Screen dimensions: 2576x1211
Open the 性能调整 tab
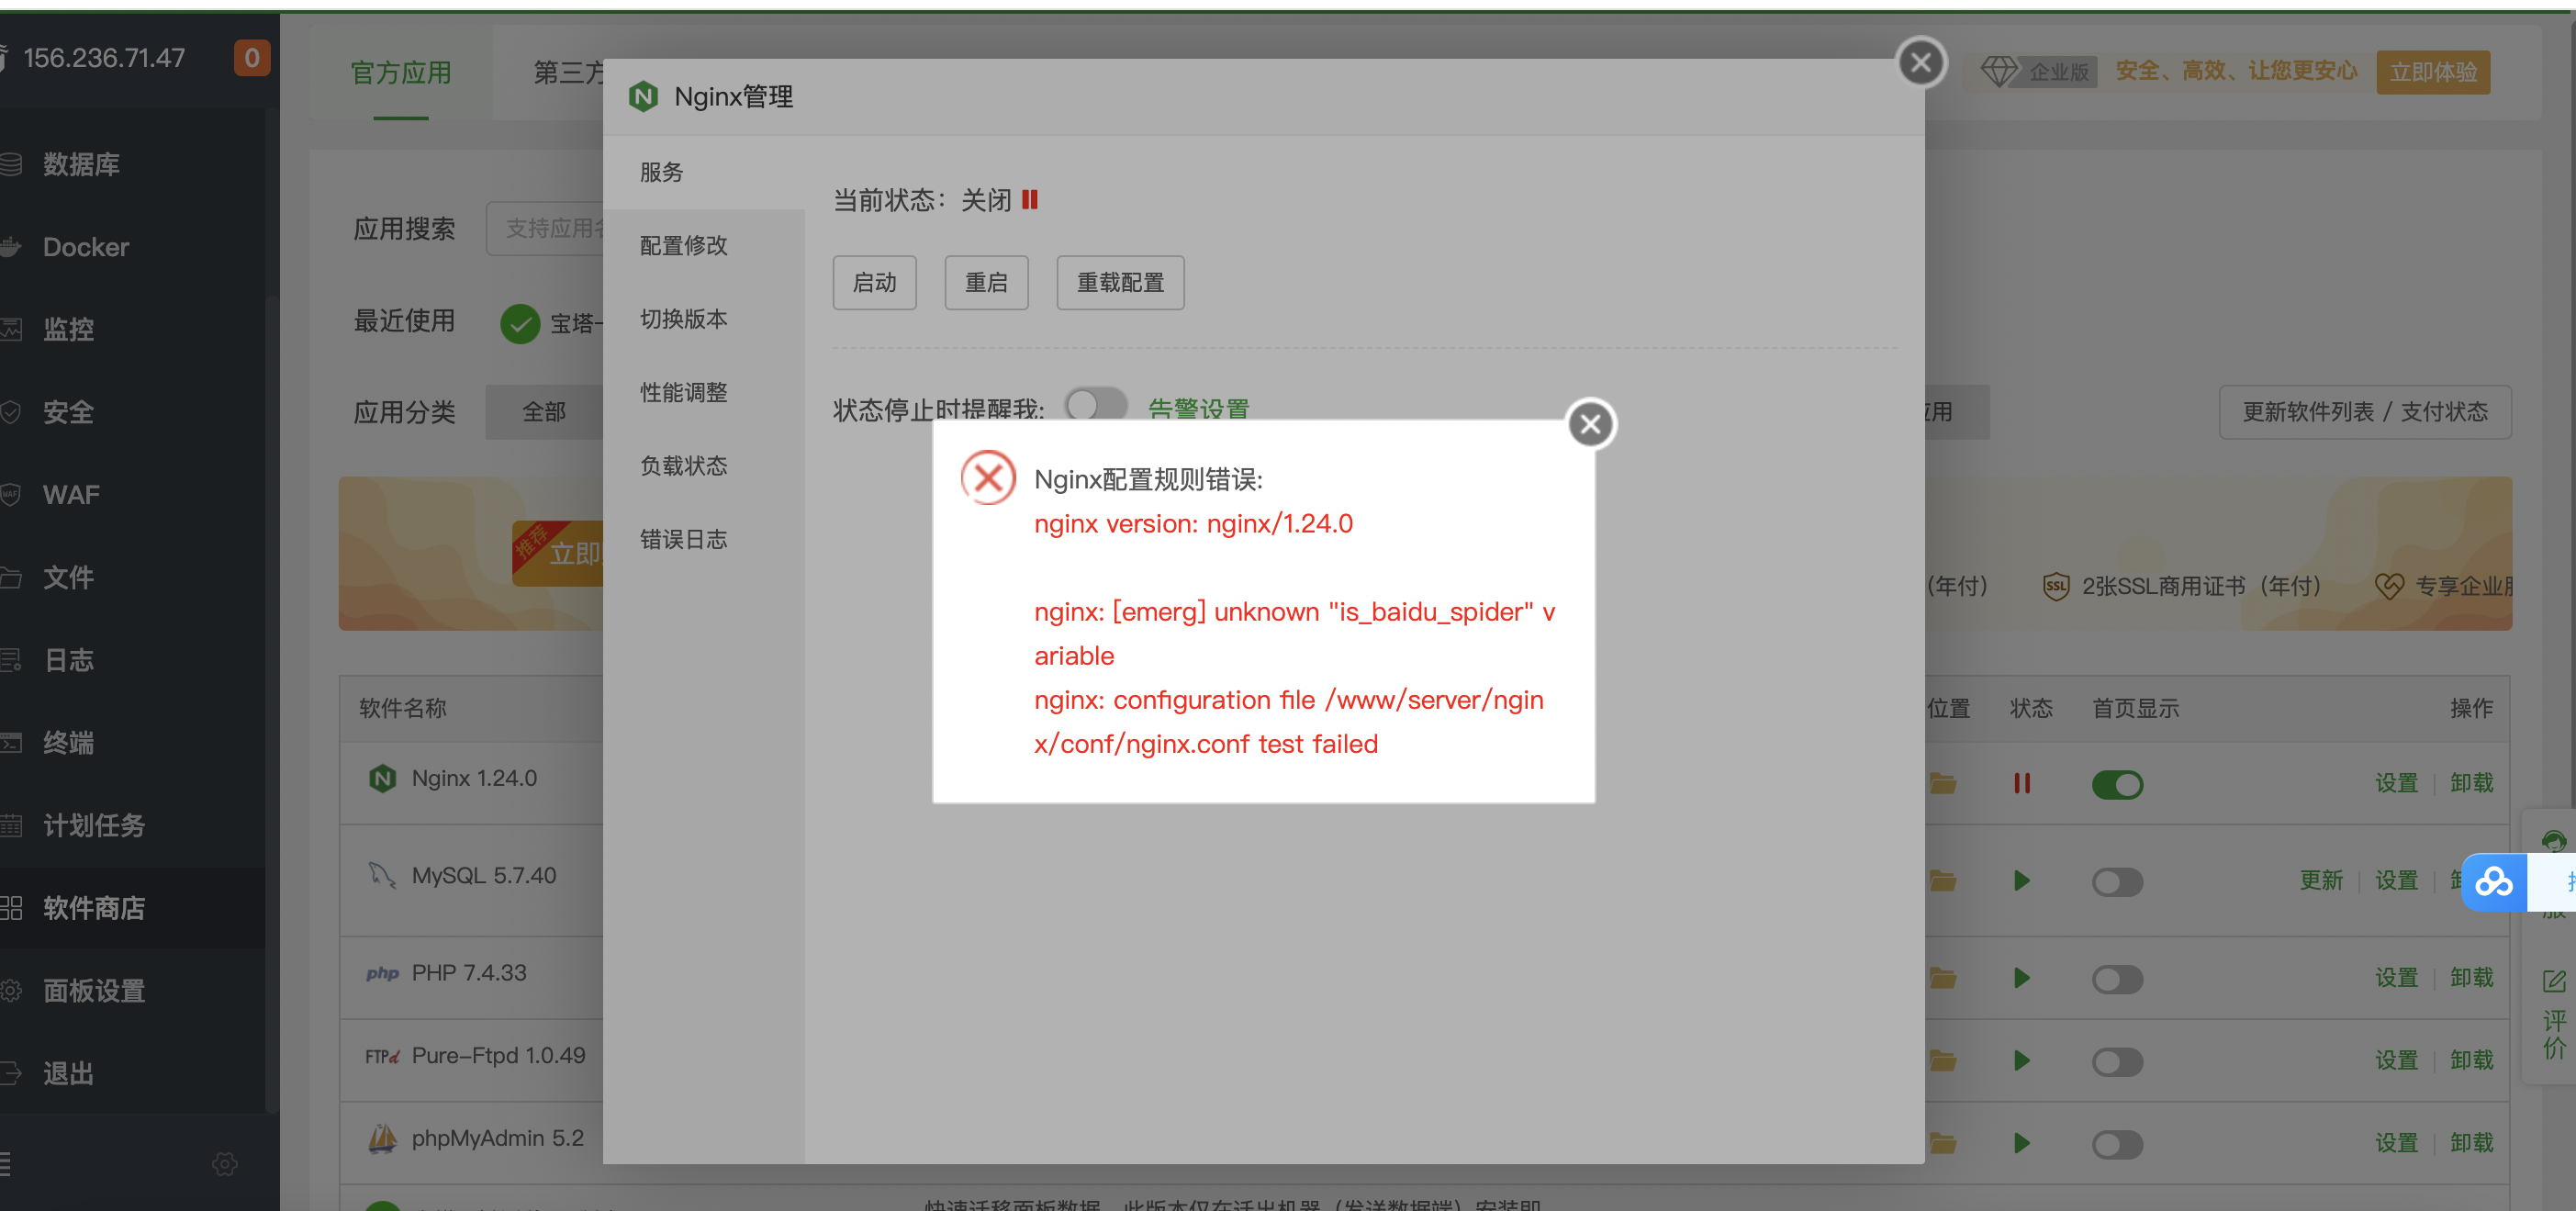coord(704,393)
